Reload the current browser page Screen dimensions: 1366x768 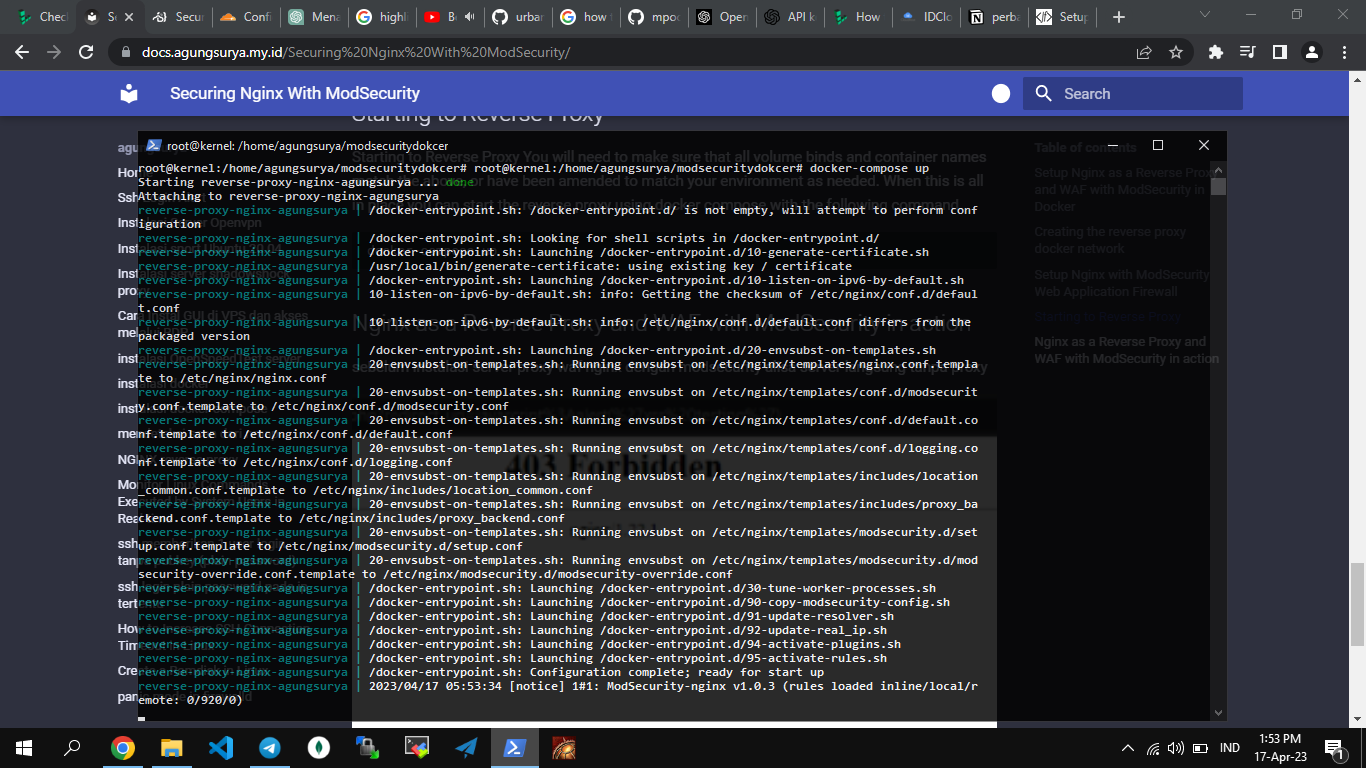click(87, 52)
